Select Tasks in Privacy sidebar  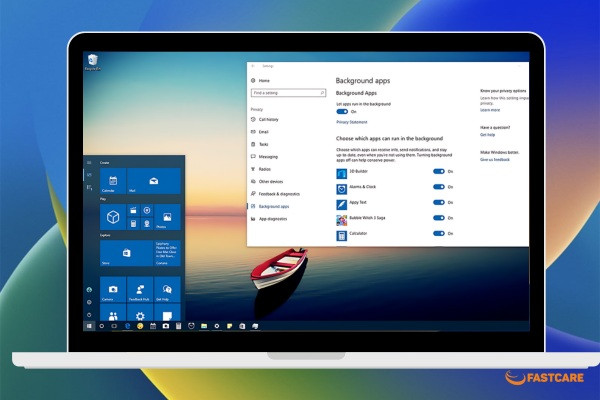tap(259, 144)
